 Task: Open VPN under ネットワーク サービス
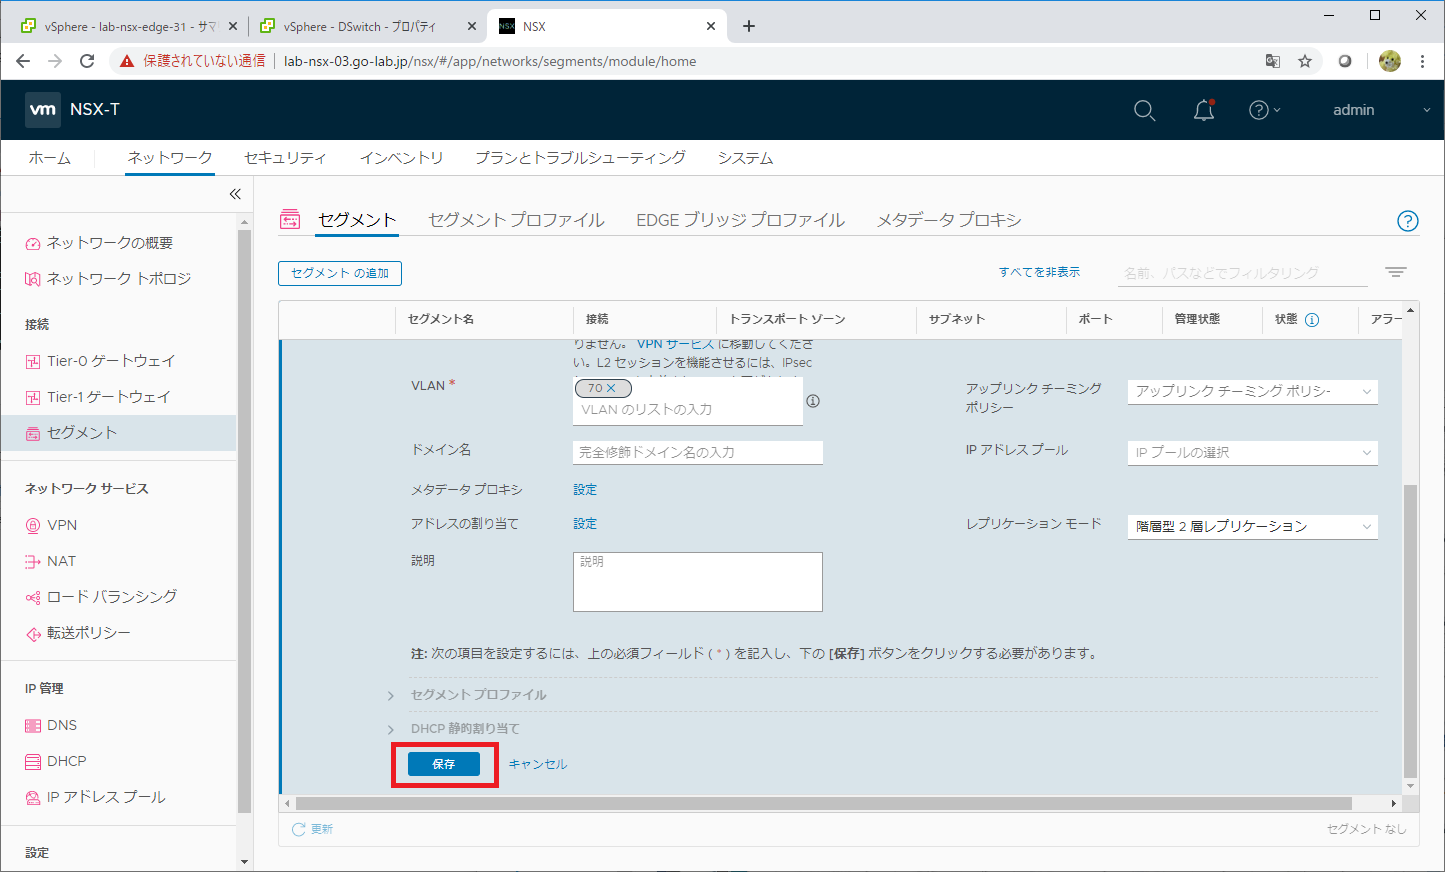click(61, 525)
